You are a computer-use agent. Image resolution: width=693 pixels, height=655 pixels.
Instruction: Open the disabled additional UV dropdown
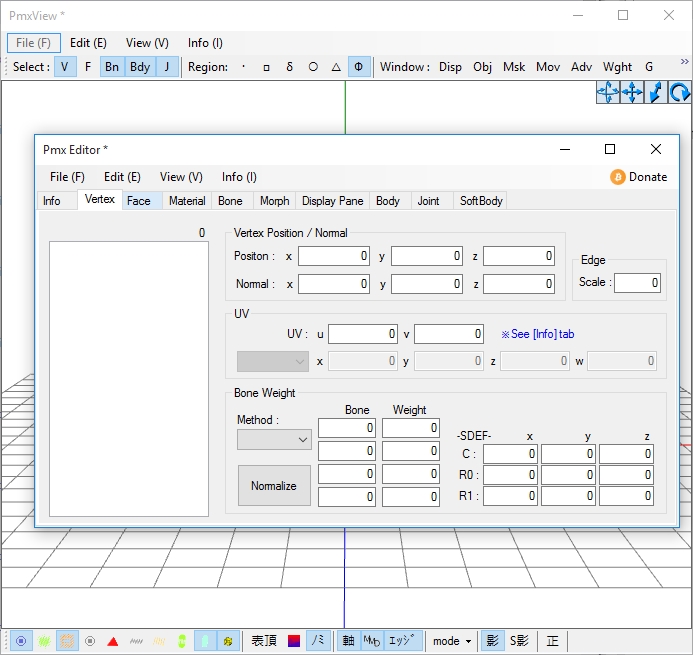coord(273,362)
